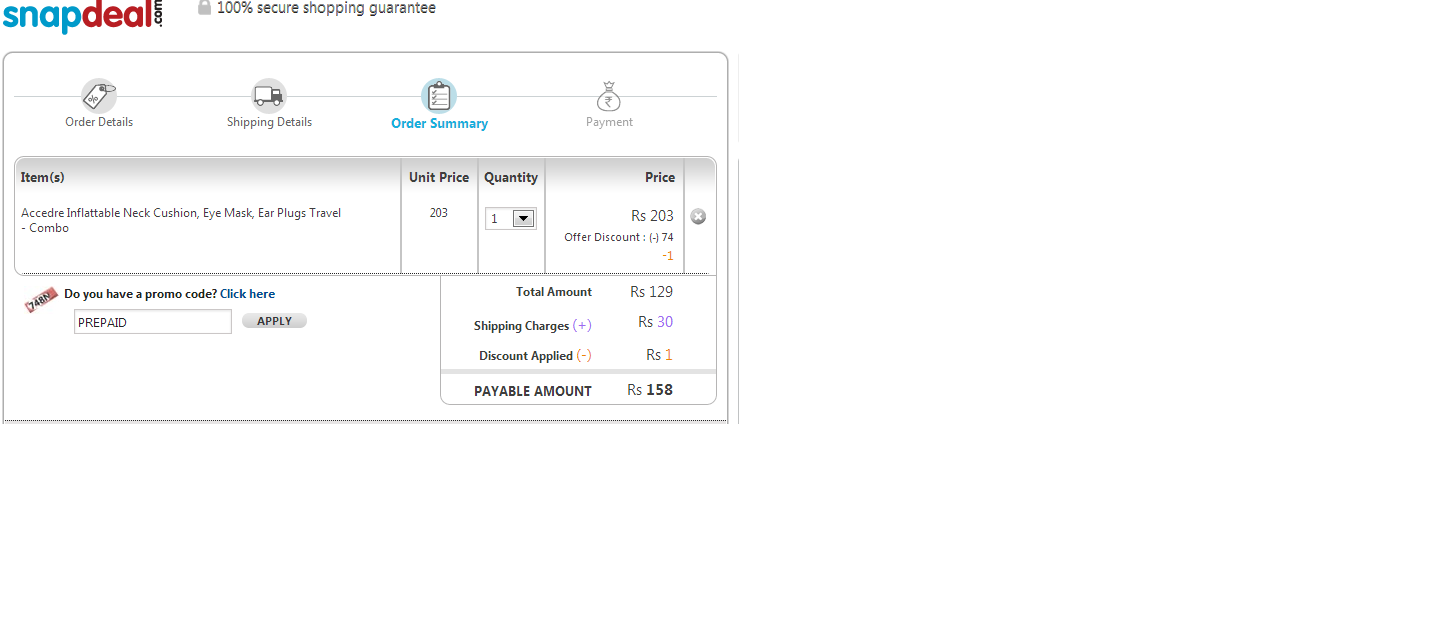
Task: Click the 'Quantity' column header
Action: [x=511, y=177]
